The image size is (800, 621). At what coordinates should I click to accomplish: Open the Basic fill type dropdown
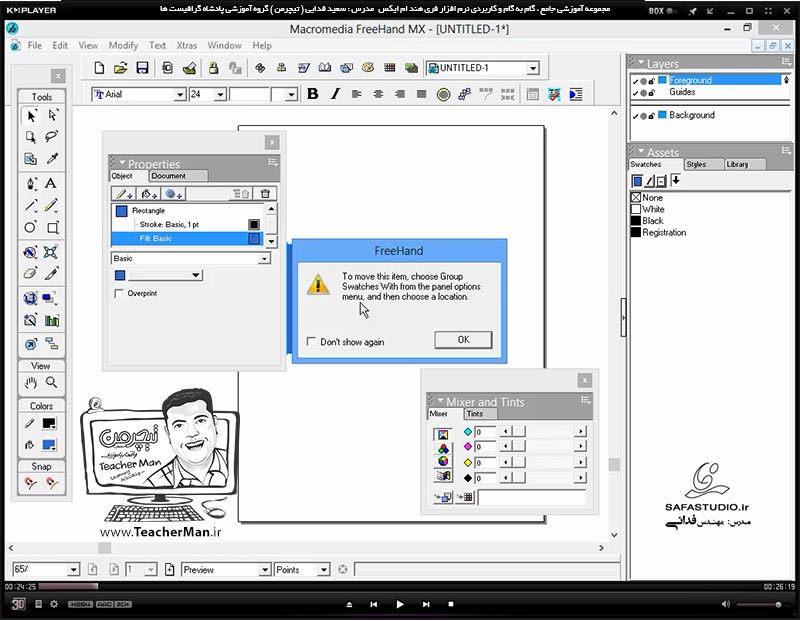264,259
